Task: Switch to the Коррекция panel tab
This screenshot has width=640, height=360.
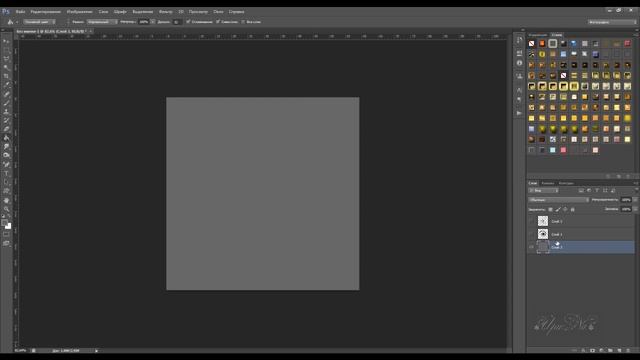Action: [x=538, y=35]
